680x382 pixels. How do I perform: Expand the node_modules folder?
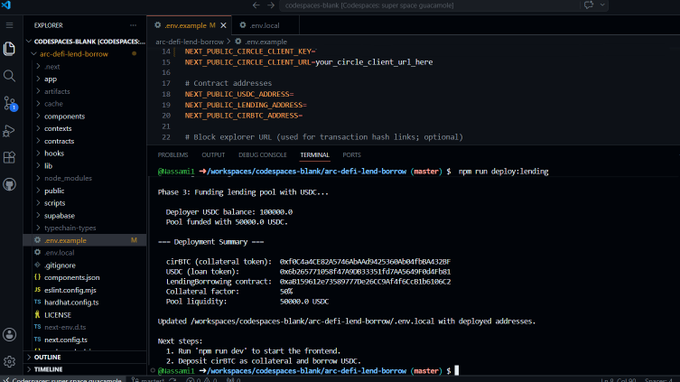click(85, 178)
